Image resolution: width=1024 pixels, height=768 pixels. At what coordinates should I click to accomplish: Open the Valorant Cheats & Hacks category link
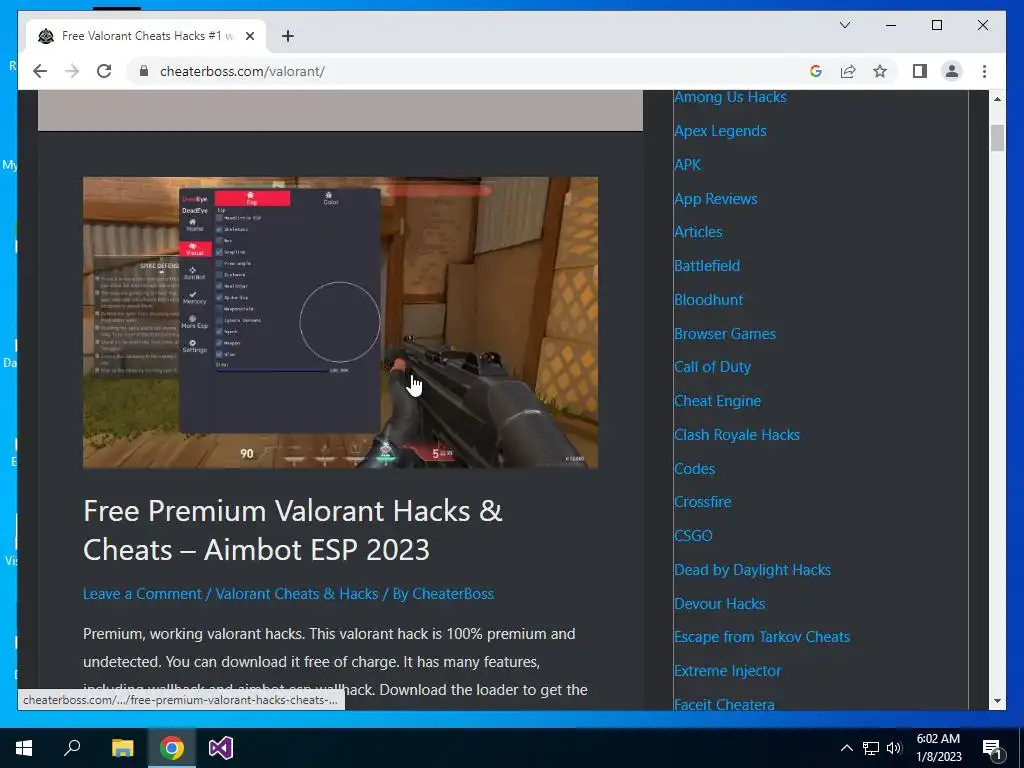coord(297,594)
